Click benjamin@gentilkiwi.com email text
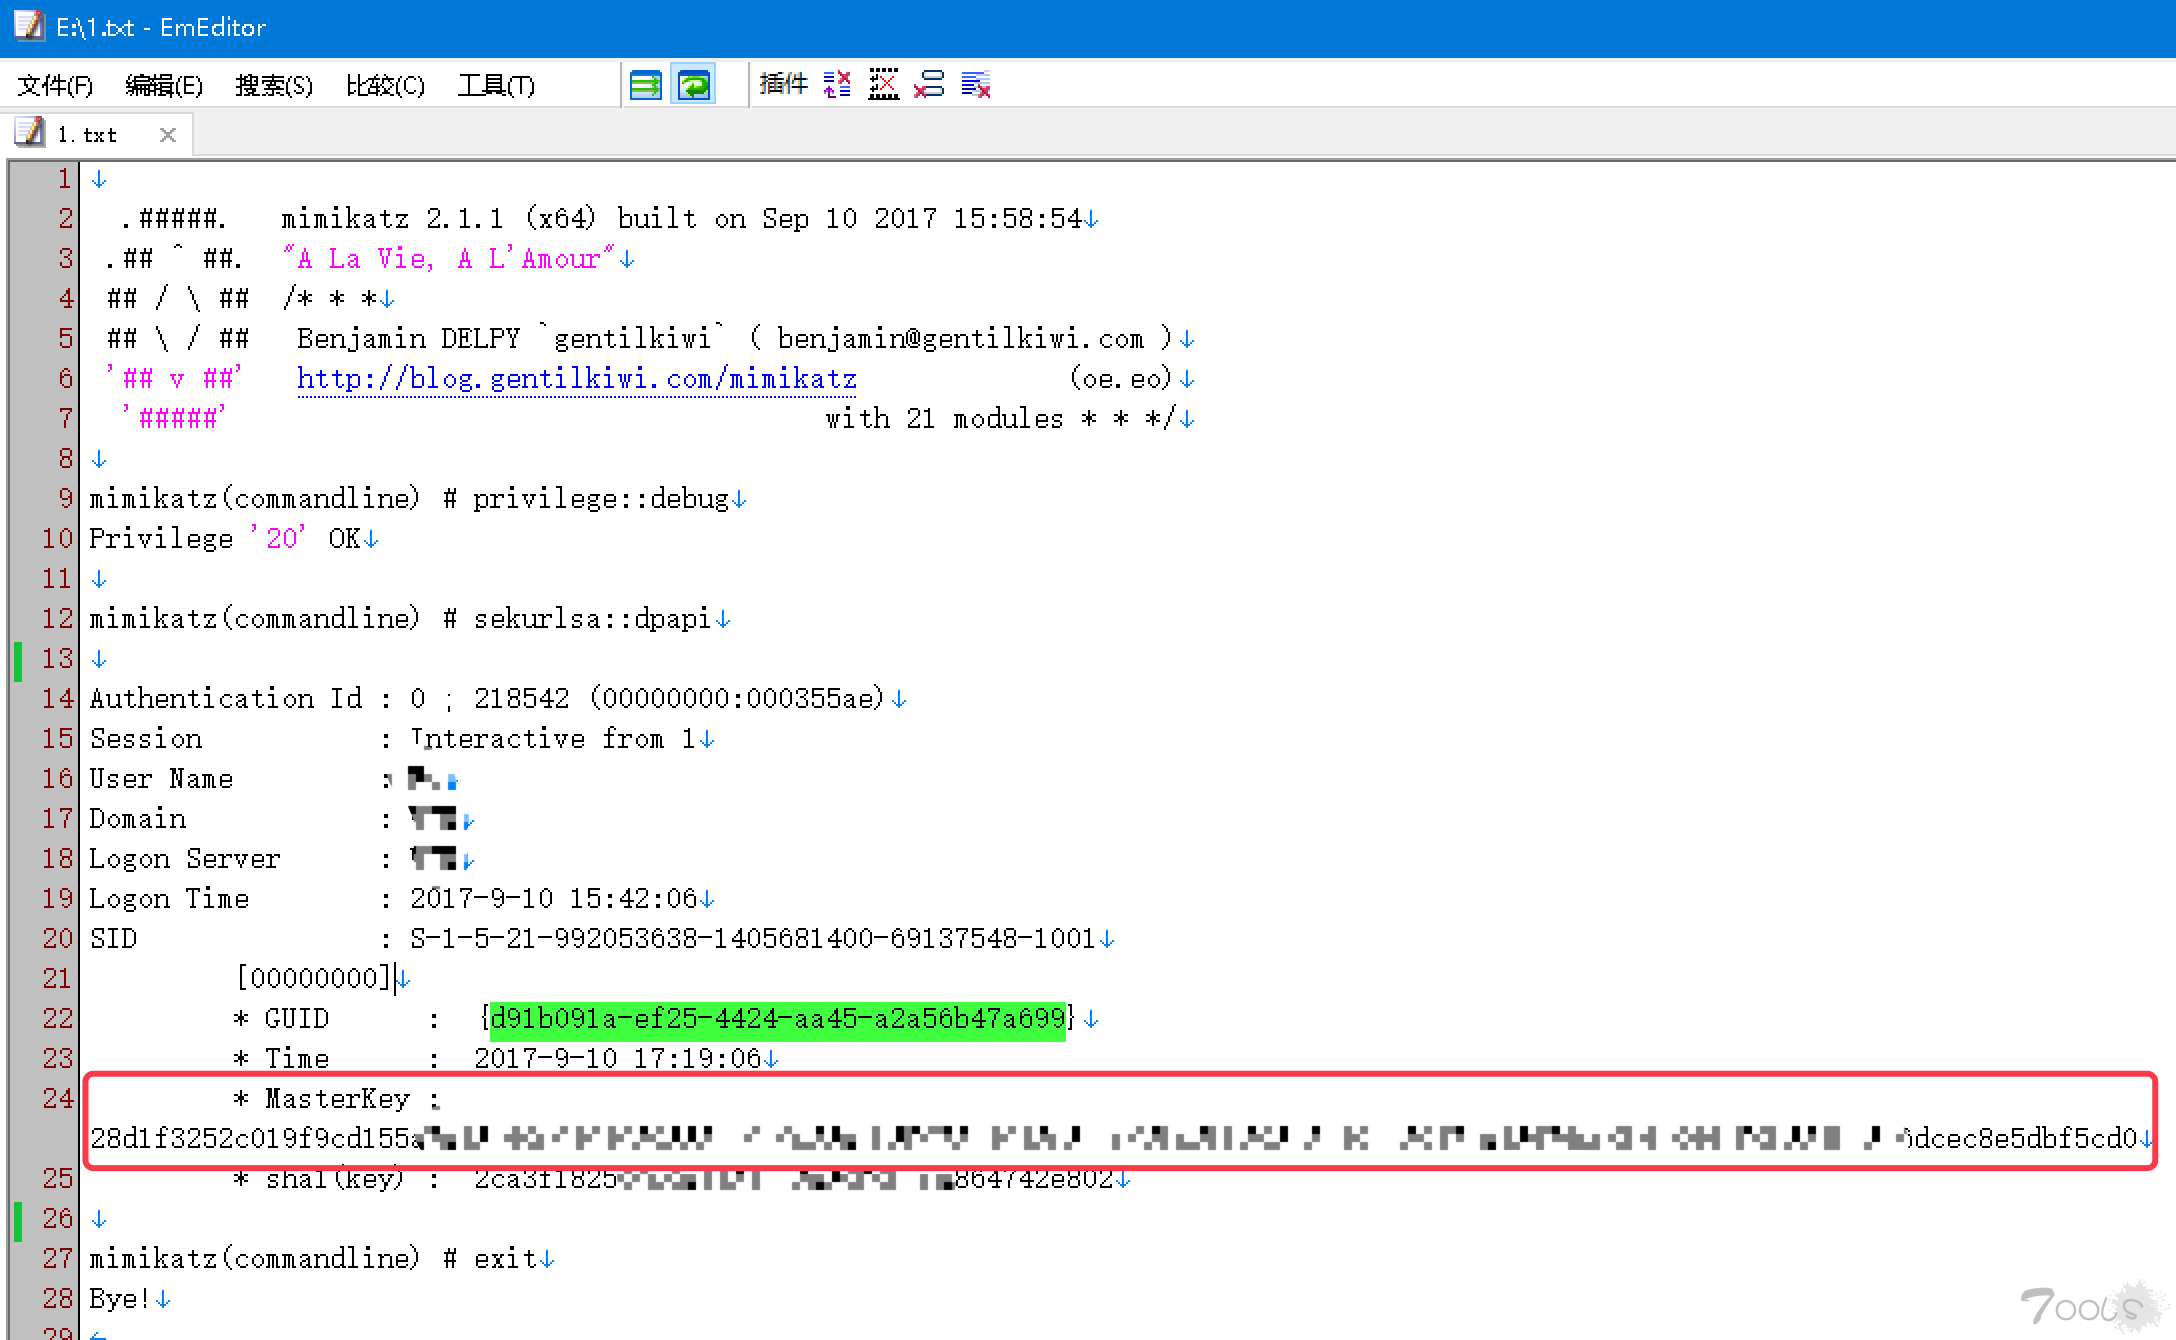 click(961, 339)
